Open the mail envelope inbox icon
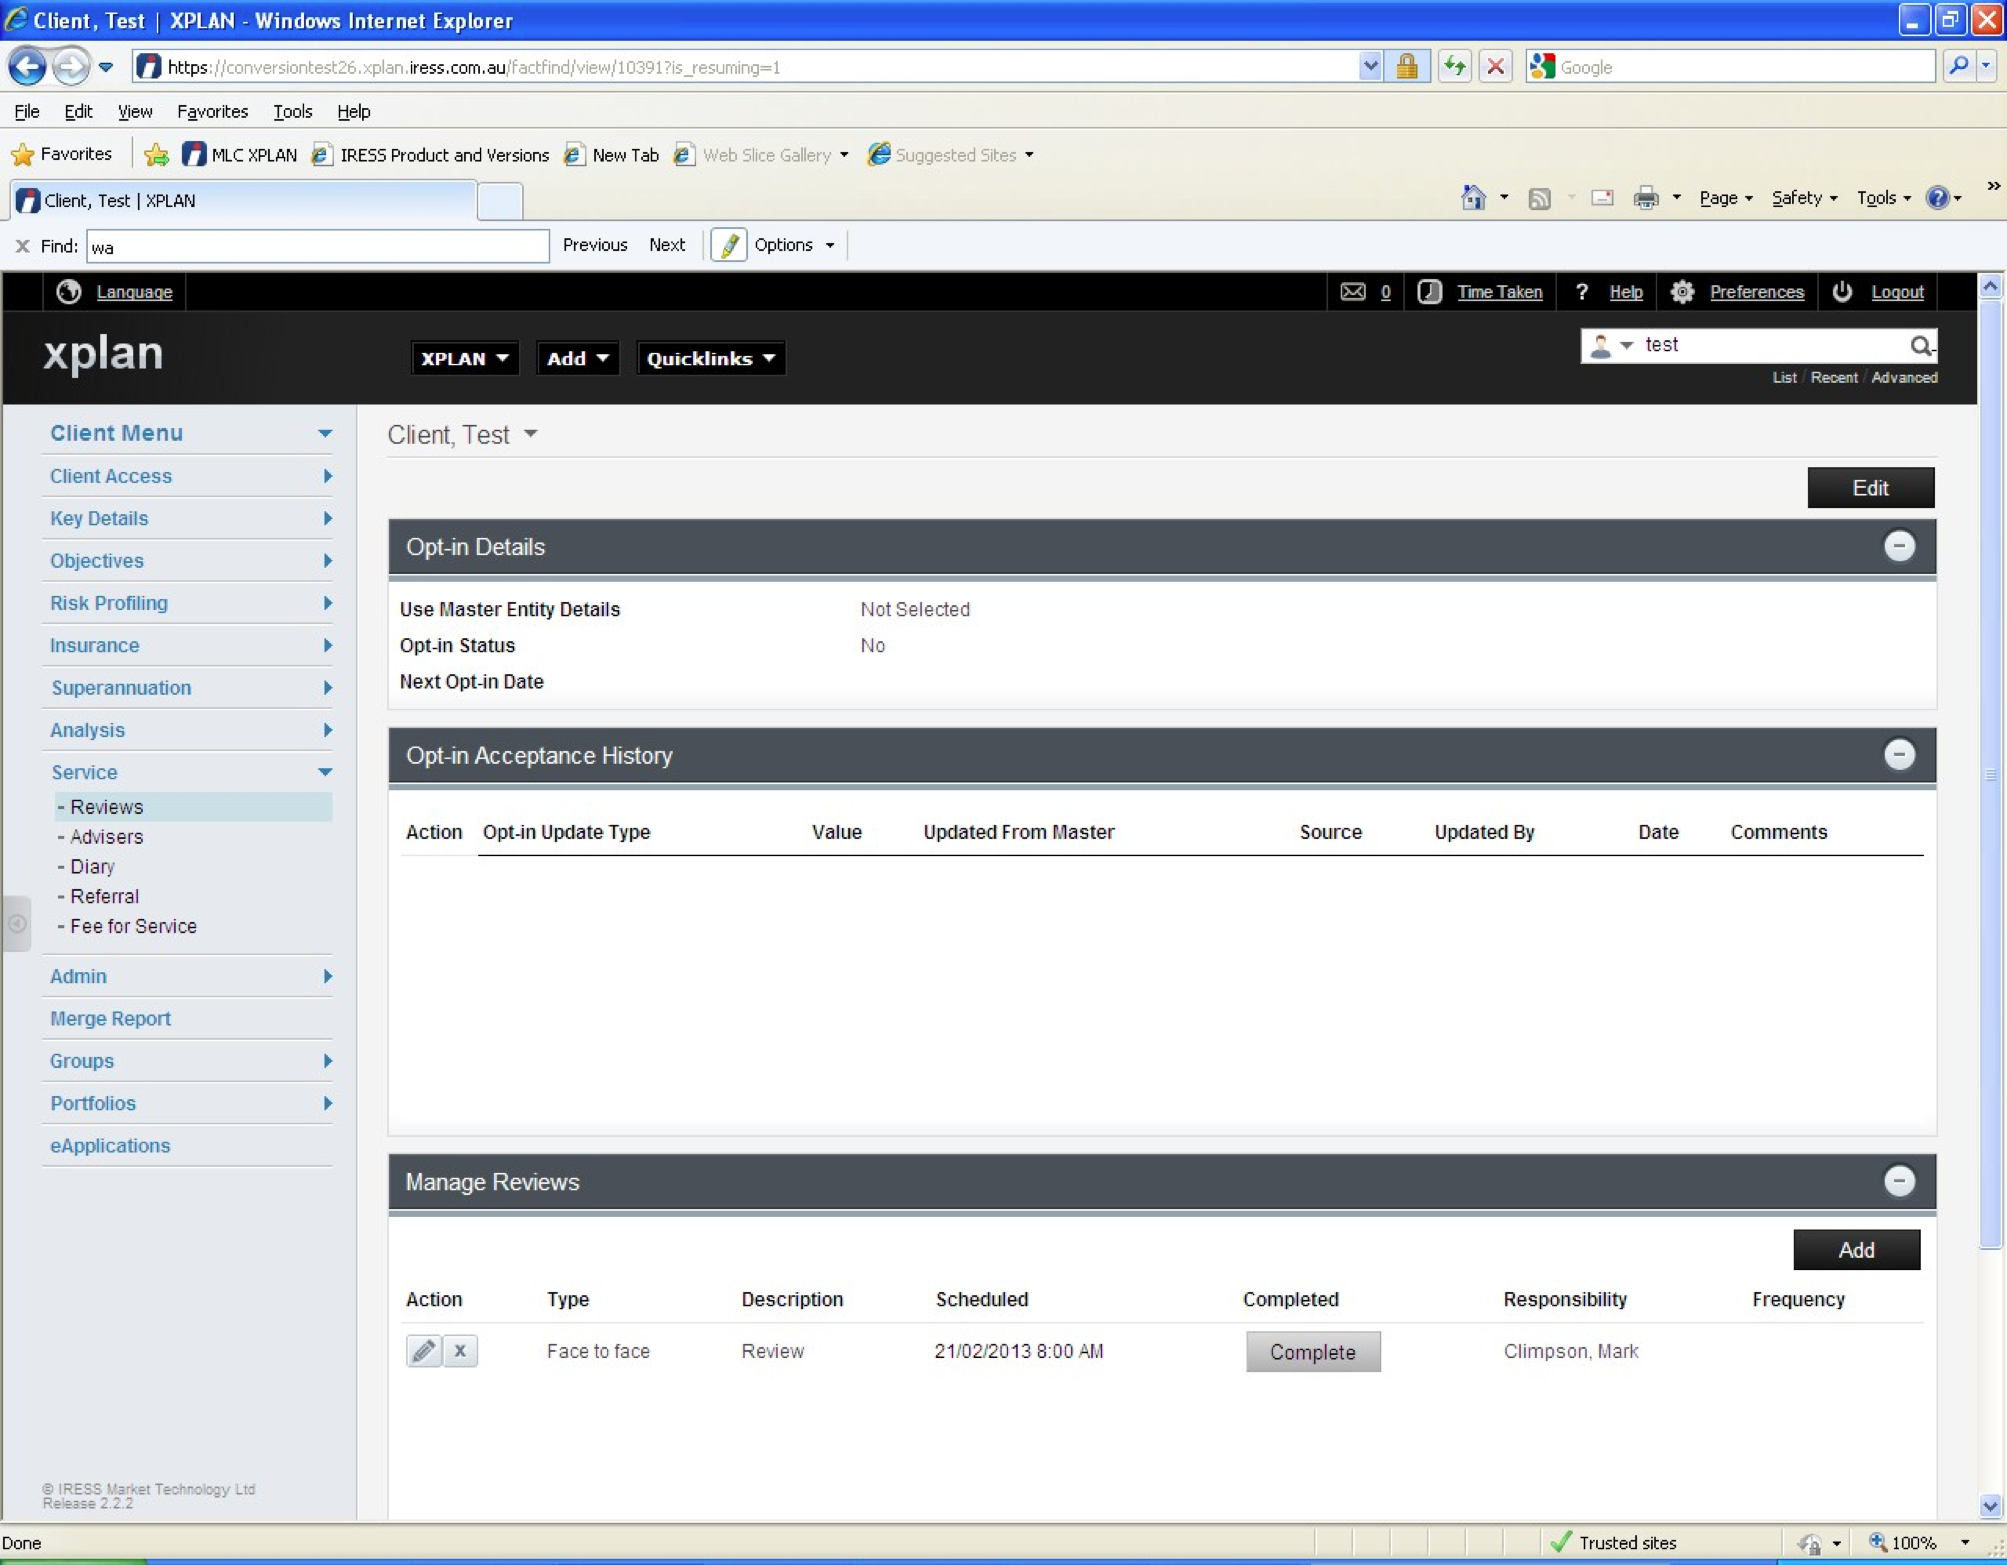Screen dimensions: 2007x1565 [x=1352, y=292]
